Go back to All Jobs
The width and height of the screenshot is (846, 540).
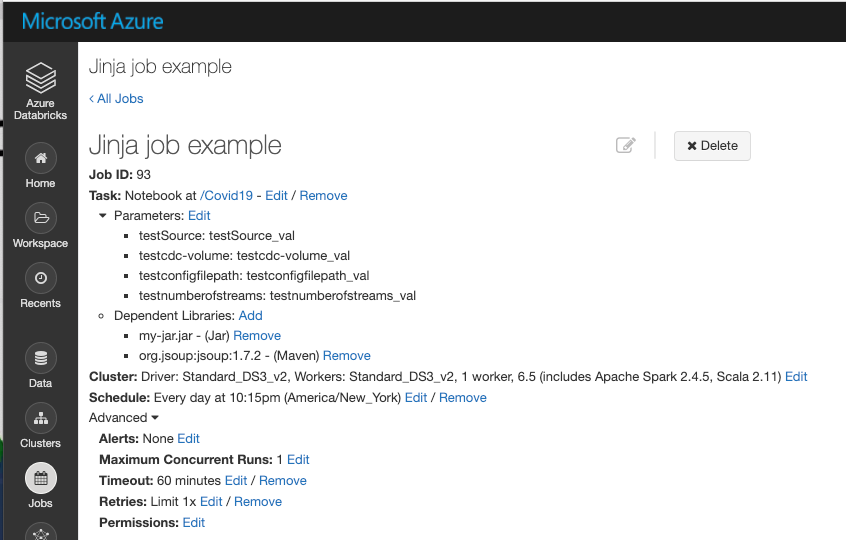(116, 98)
